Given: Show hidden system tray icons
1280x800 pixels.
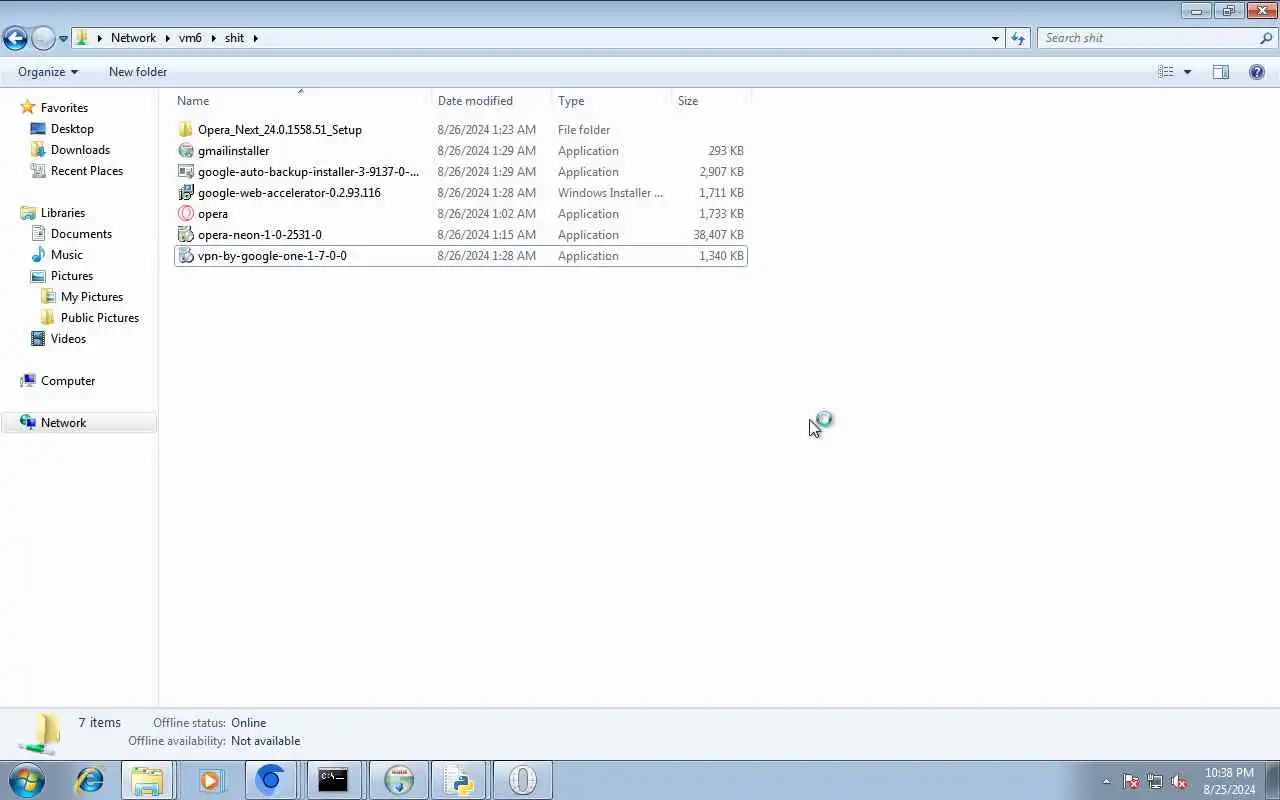Looking at the screenshot, I should click(1106, 781).
